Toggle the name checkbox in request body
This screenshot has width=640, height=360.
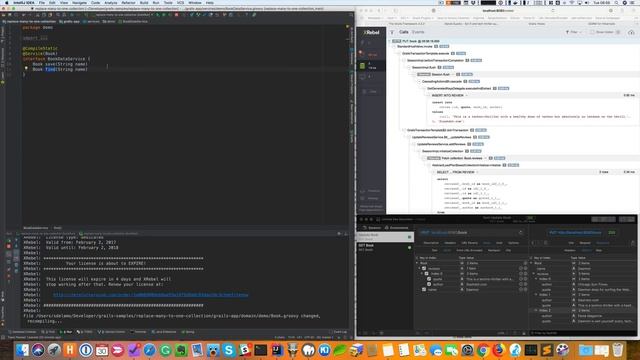click(424, 289)
